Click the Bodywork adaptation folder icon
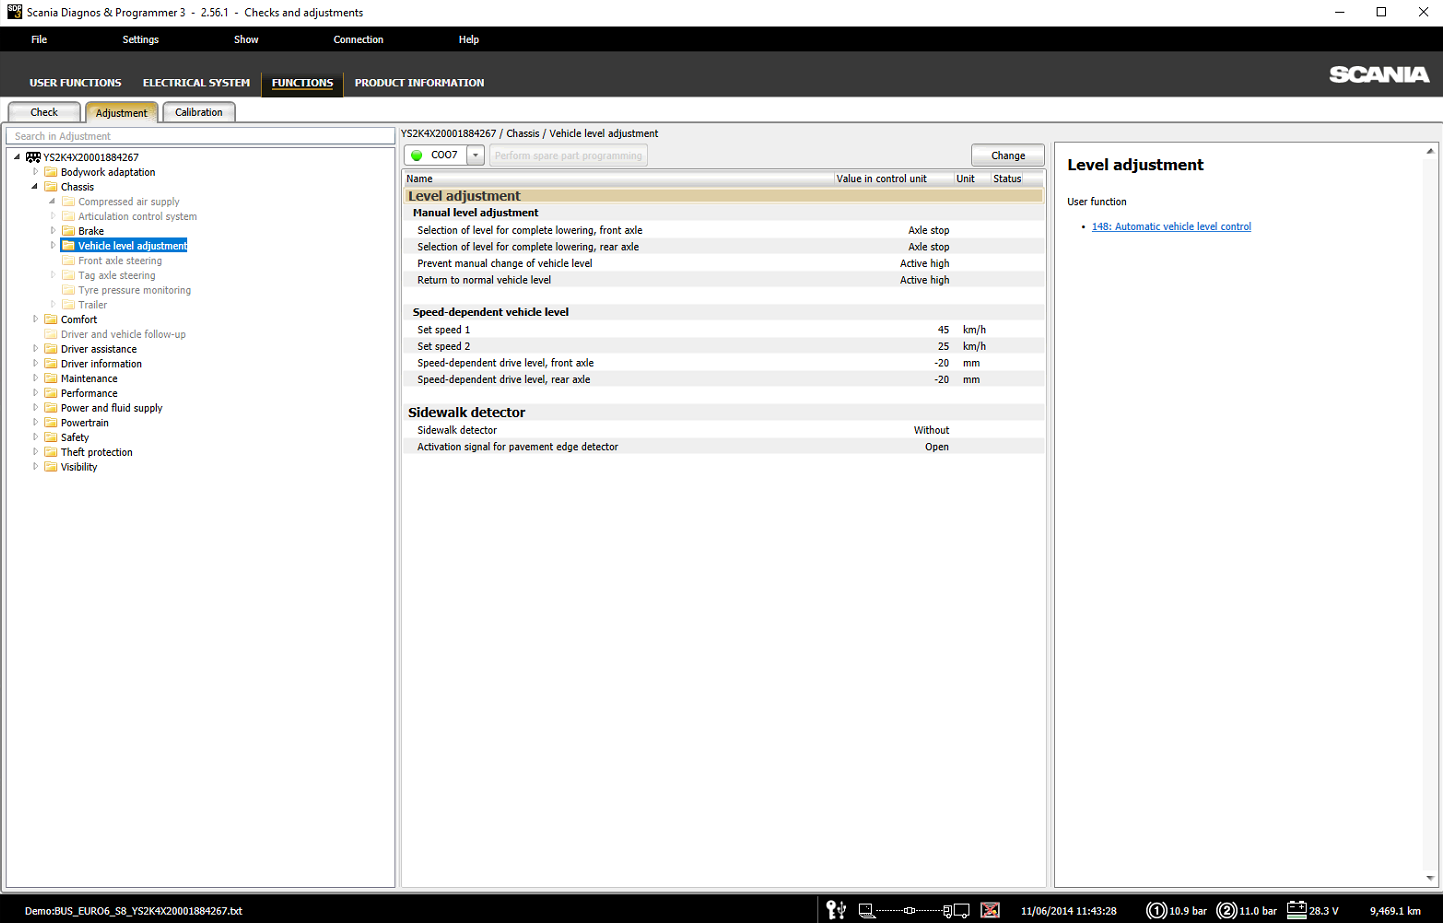 pyautogui.click(x=51, y=172)
